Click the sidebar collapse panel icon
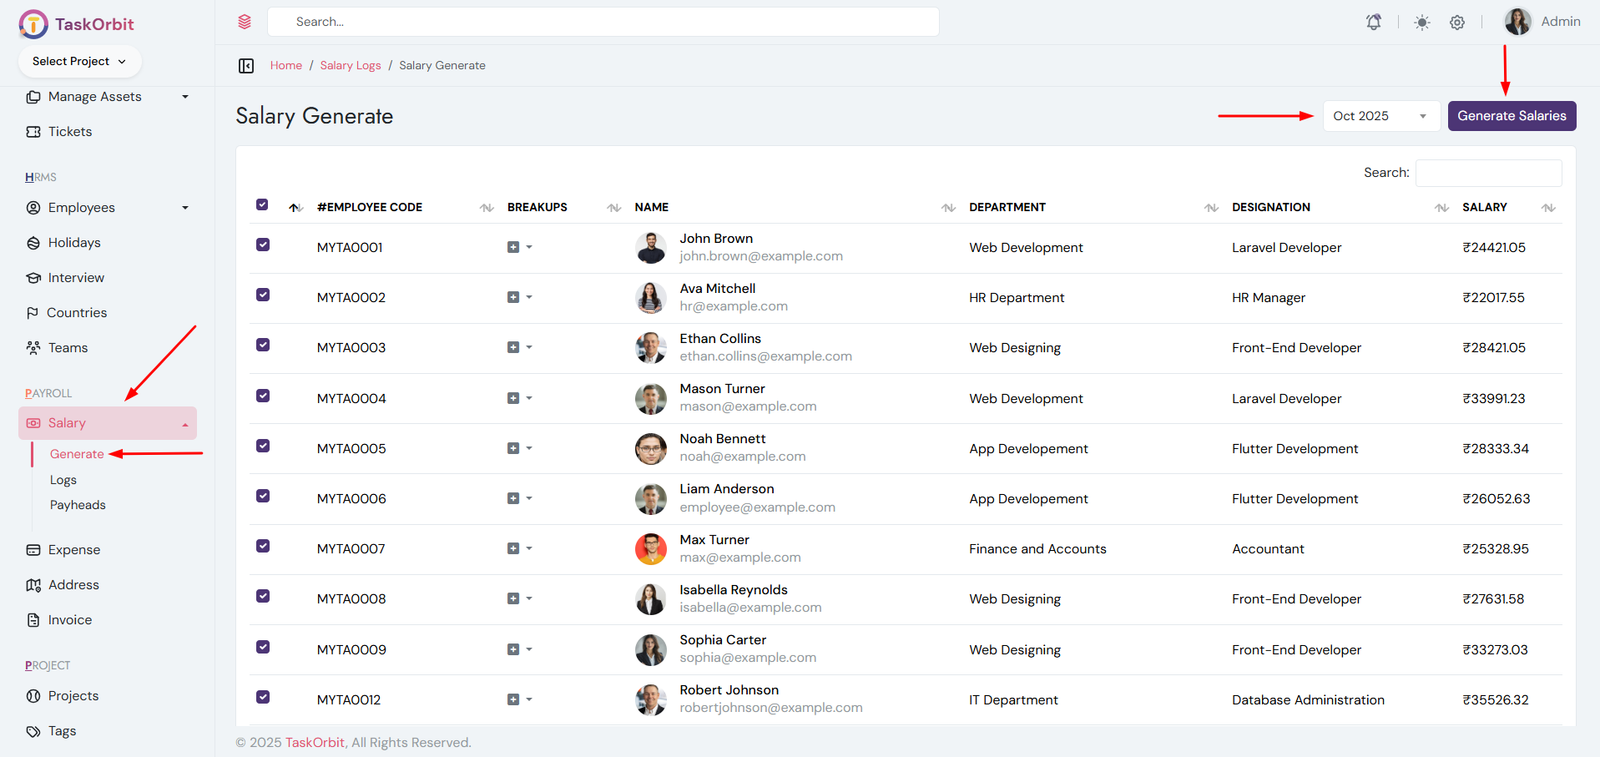 pyautogui.click(x=246, y=66)
